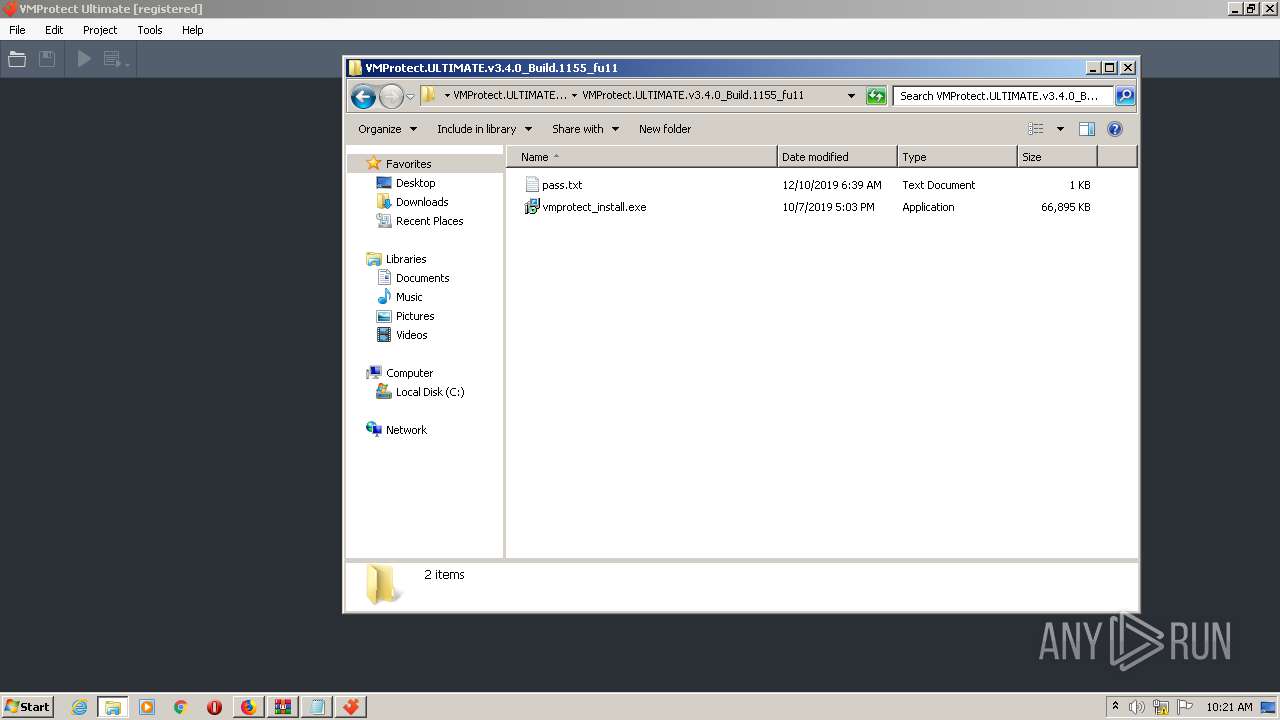Image resolution: width=1280 pixels, height=720 pixels.
Task: Click the Execute play icon in VMProtect toolbar
Action: (x=84, y=59)
